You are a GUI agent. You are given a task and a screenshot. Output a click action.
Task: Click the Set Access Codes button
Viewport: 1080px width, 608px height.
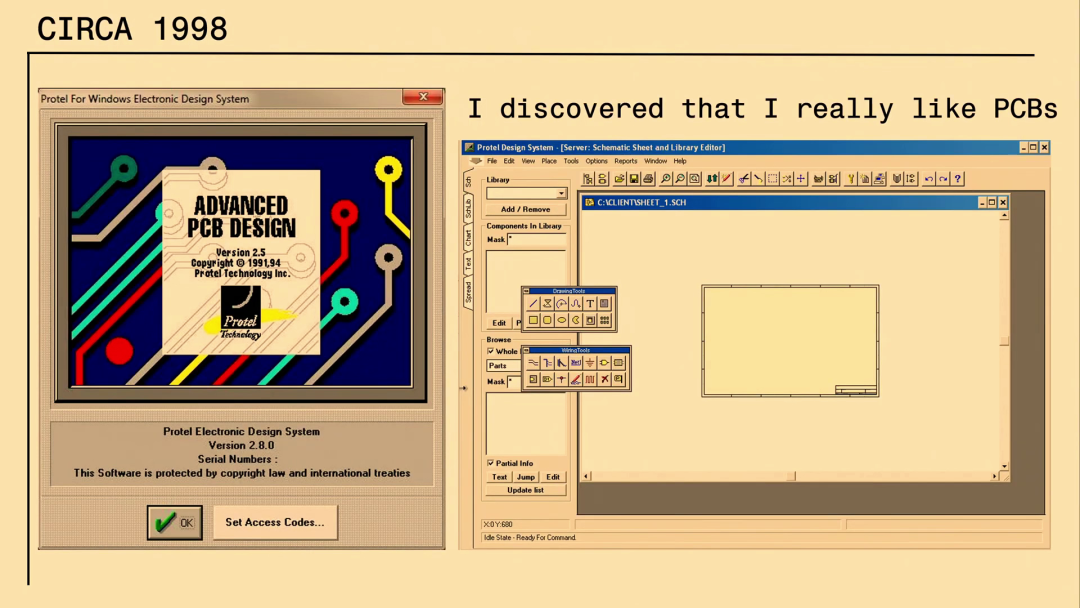click(275, 523)
